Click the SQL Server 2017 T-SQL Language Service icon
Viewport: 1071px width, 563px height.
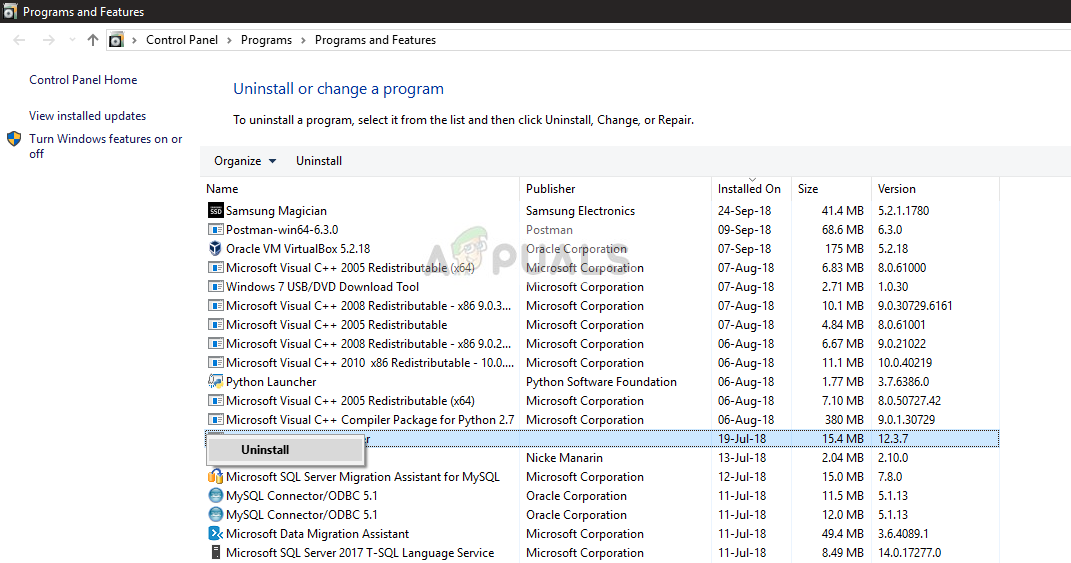tap(215, 552)
